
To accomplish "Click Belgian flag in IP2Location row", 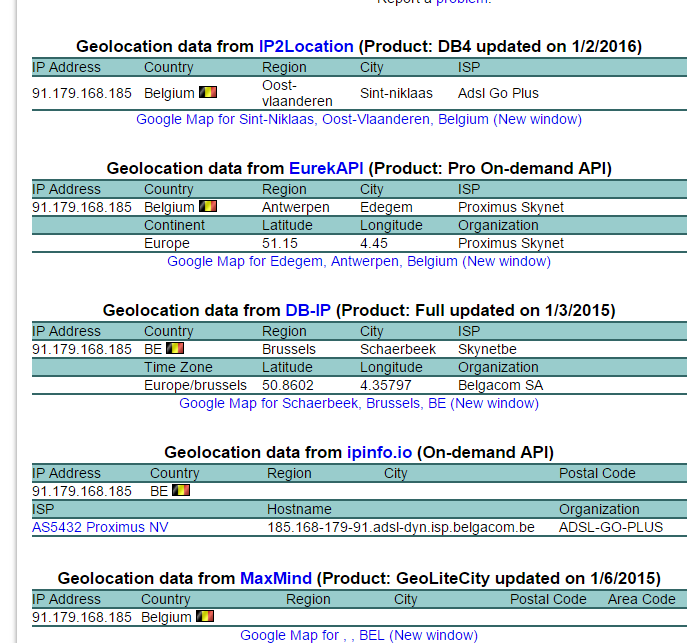I will 208,92.
